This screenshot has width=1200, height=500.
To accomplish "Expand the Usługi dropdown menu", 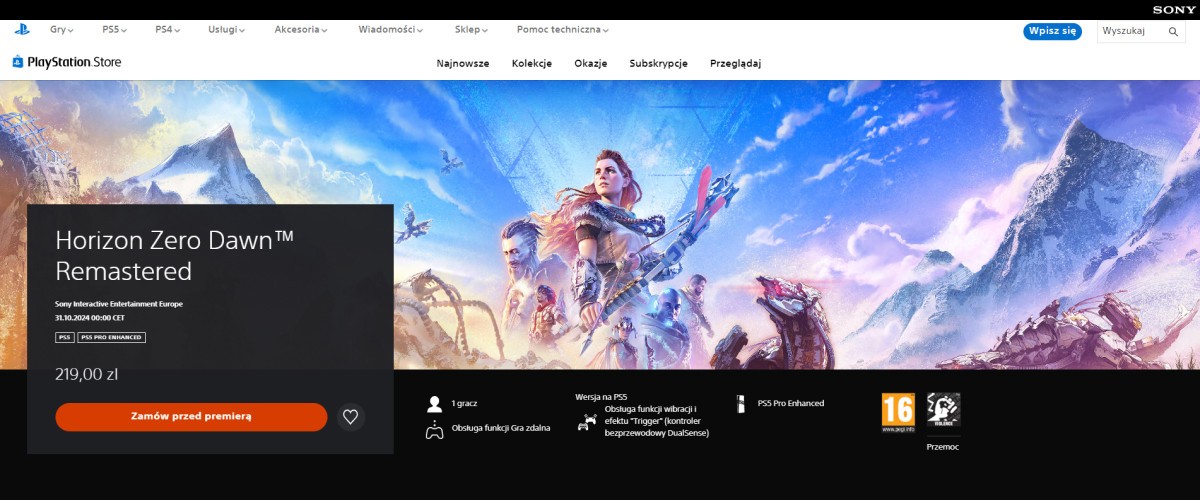I will 227,30.
